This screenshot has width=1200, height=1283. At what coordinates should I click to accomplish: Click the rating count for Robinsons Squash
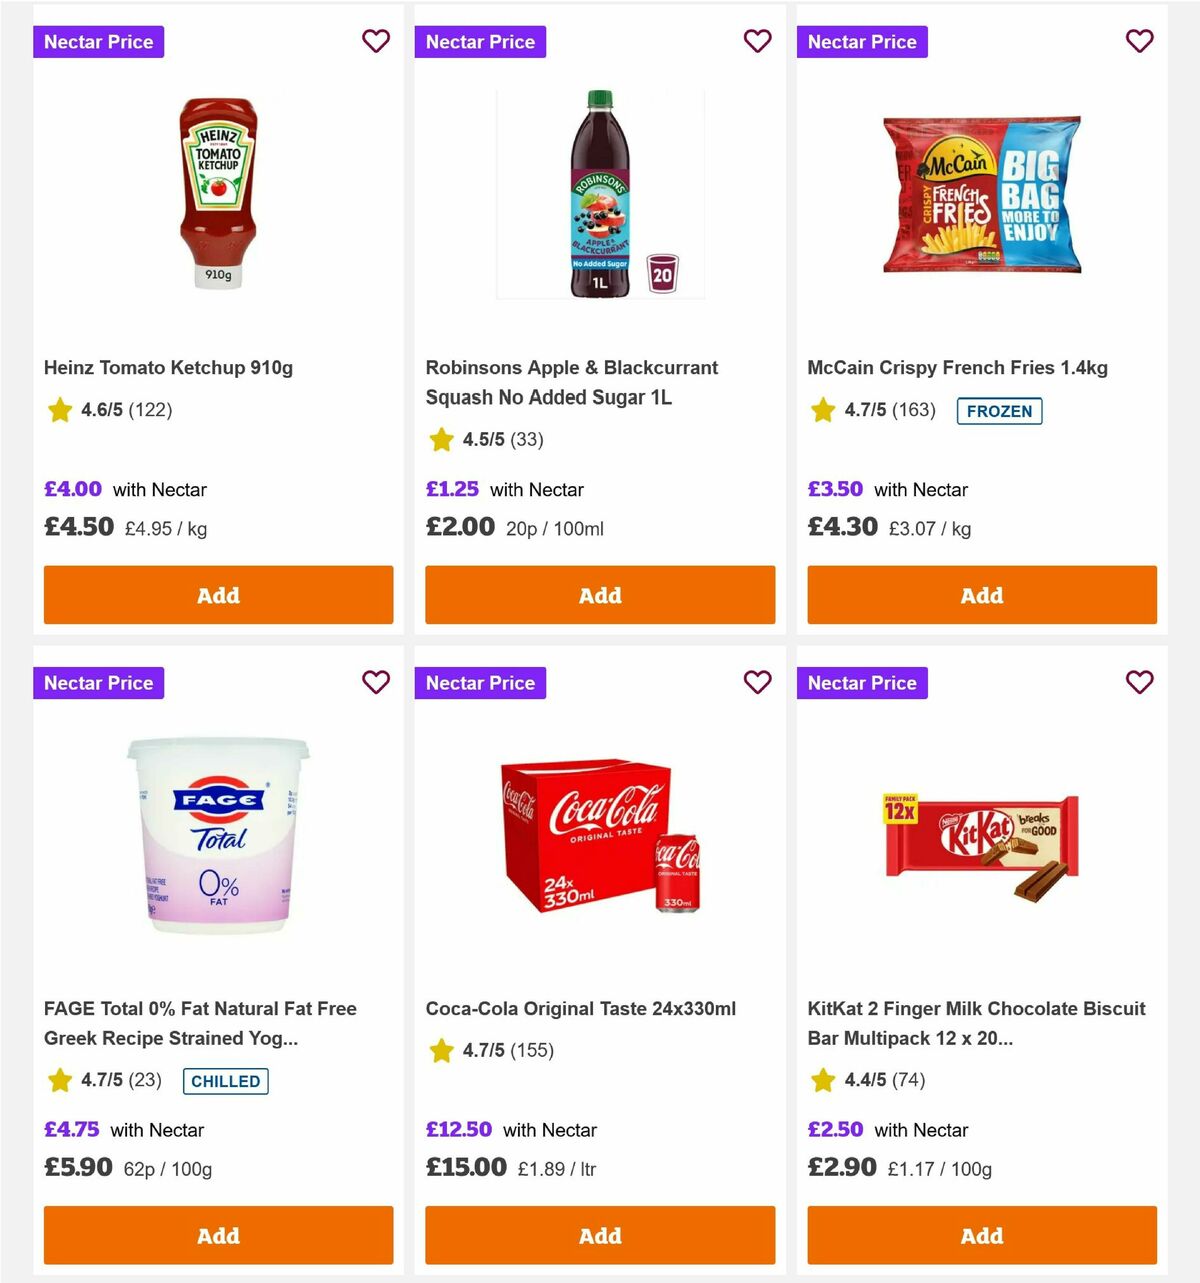coord(528,439)
